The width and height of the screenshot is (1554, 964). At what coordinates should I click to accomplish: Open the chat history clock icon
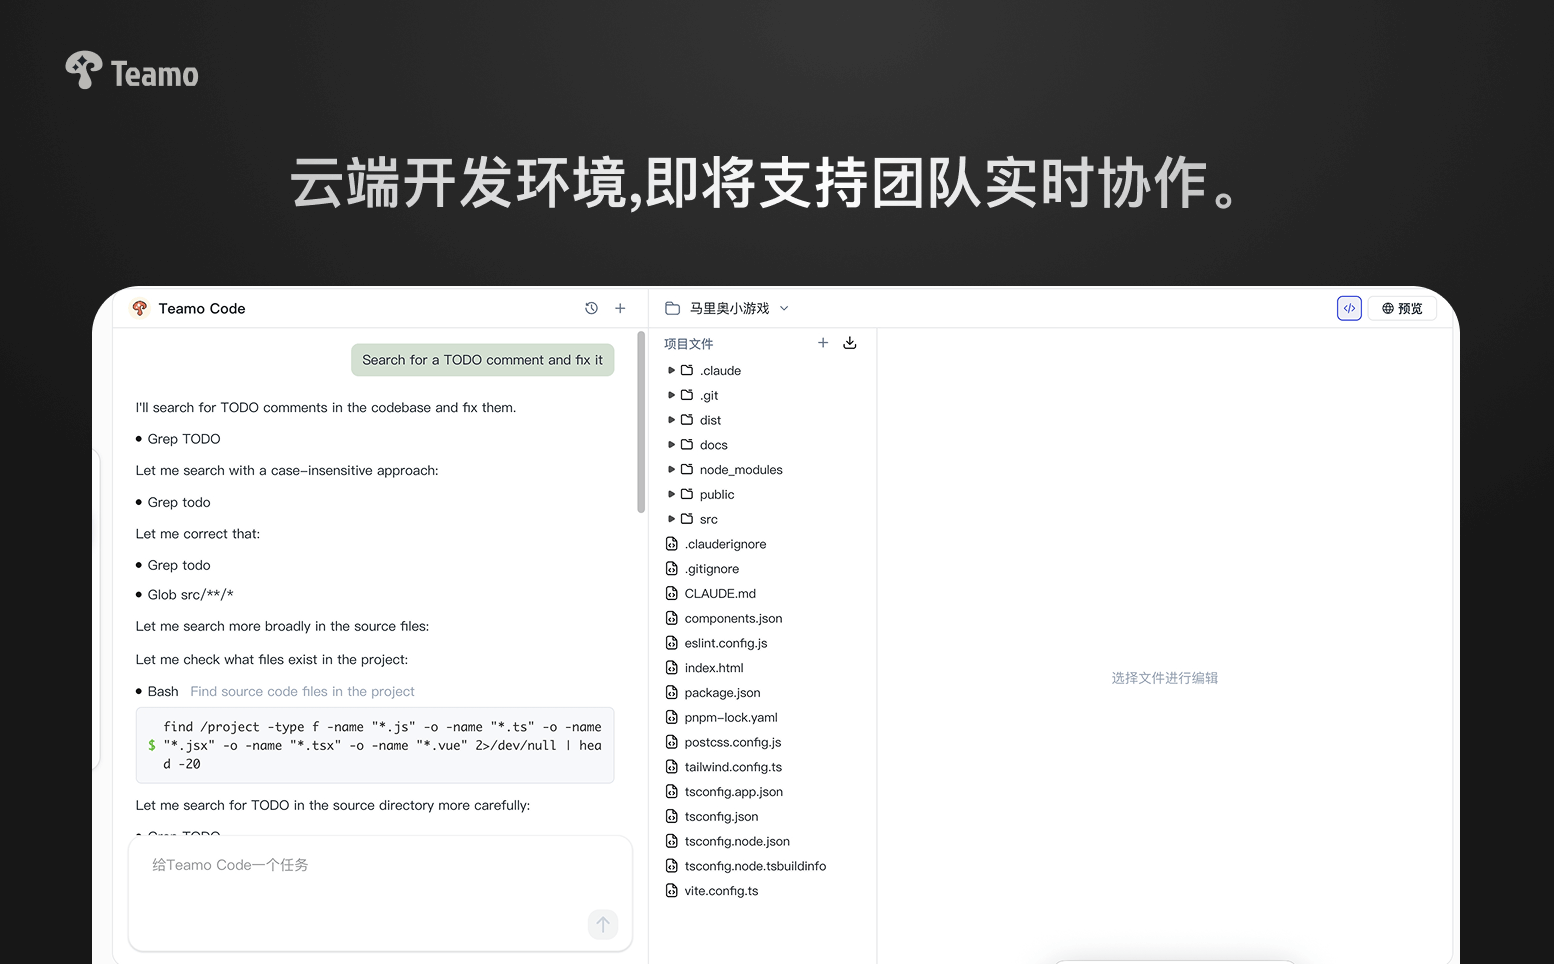[x=591, y=308]
